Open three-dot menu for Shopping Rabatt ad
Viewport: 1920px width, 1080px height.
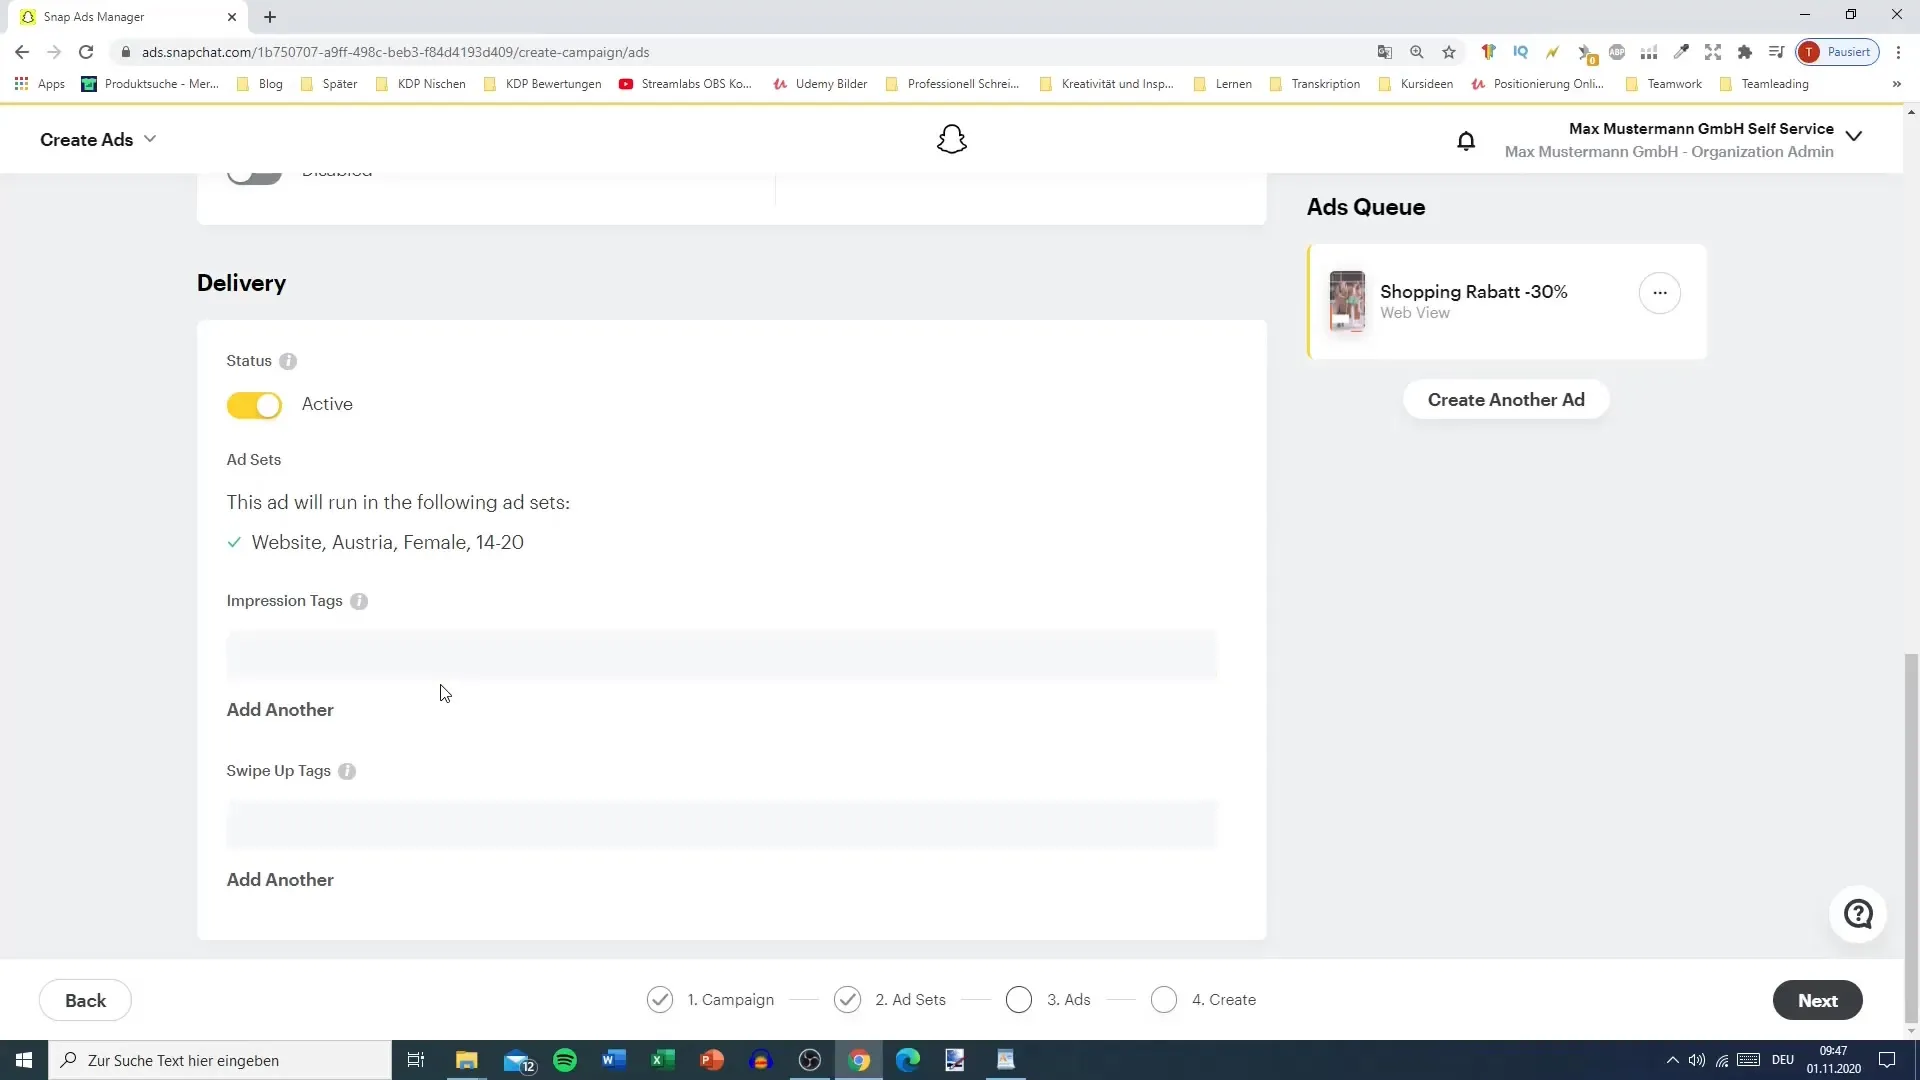click(x=1659, y=293)
